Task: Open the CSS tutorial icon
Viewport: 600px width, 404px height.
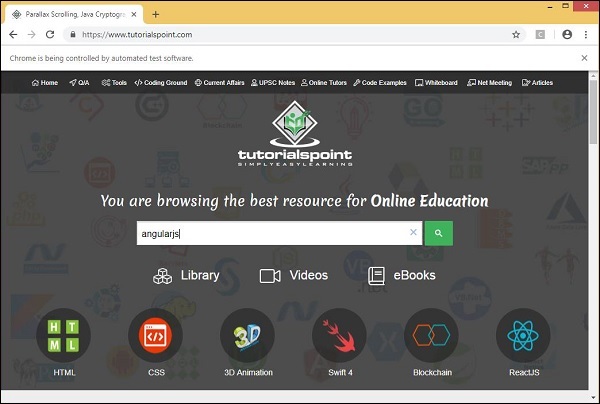Action: click(155, 337)
